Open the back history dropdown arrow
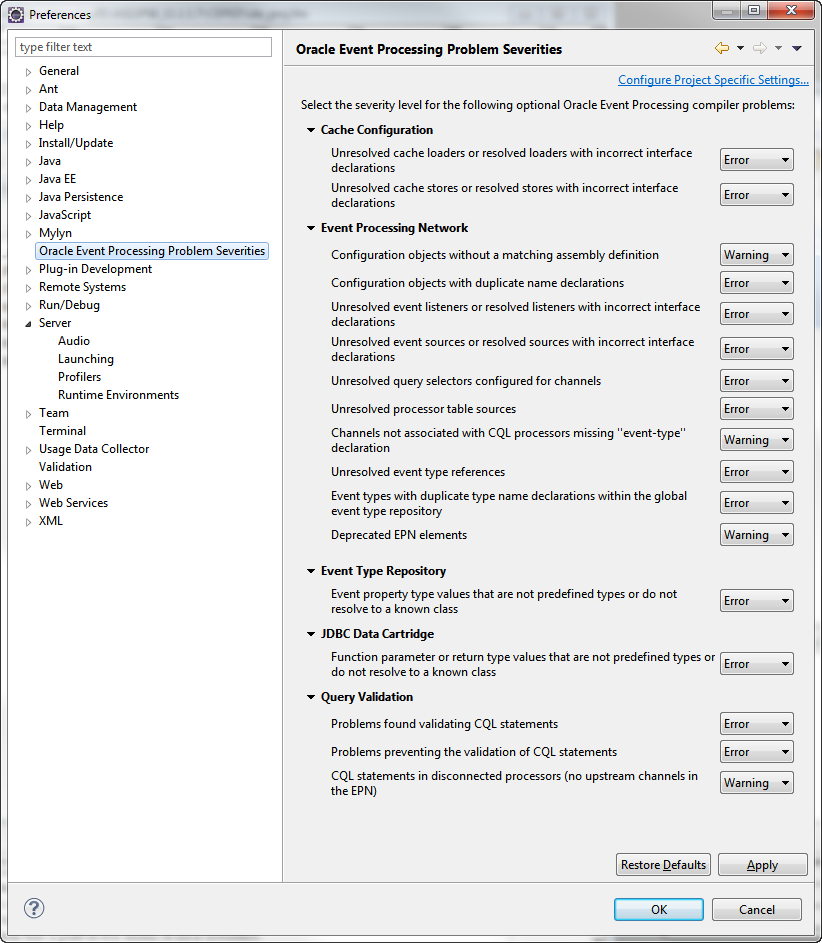Image resolution: width=822 pixels, height=943 pixels. tap(740, 48)
